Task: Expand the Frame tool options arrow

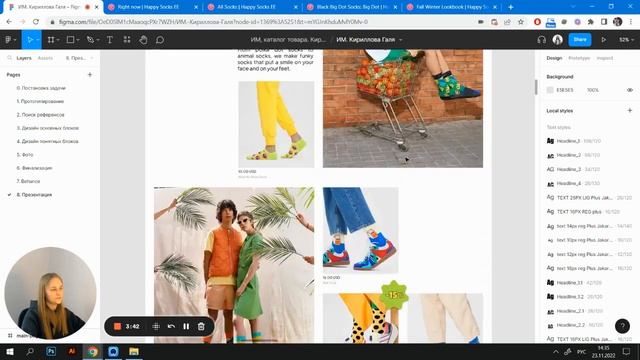Action: (58, 40)
